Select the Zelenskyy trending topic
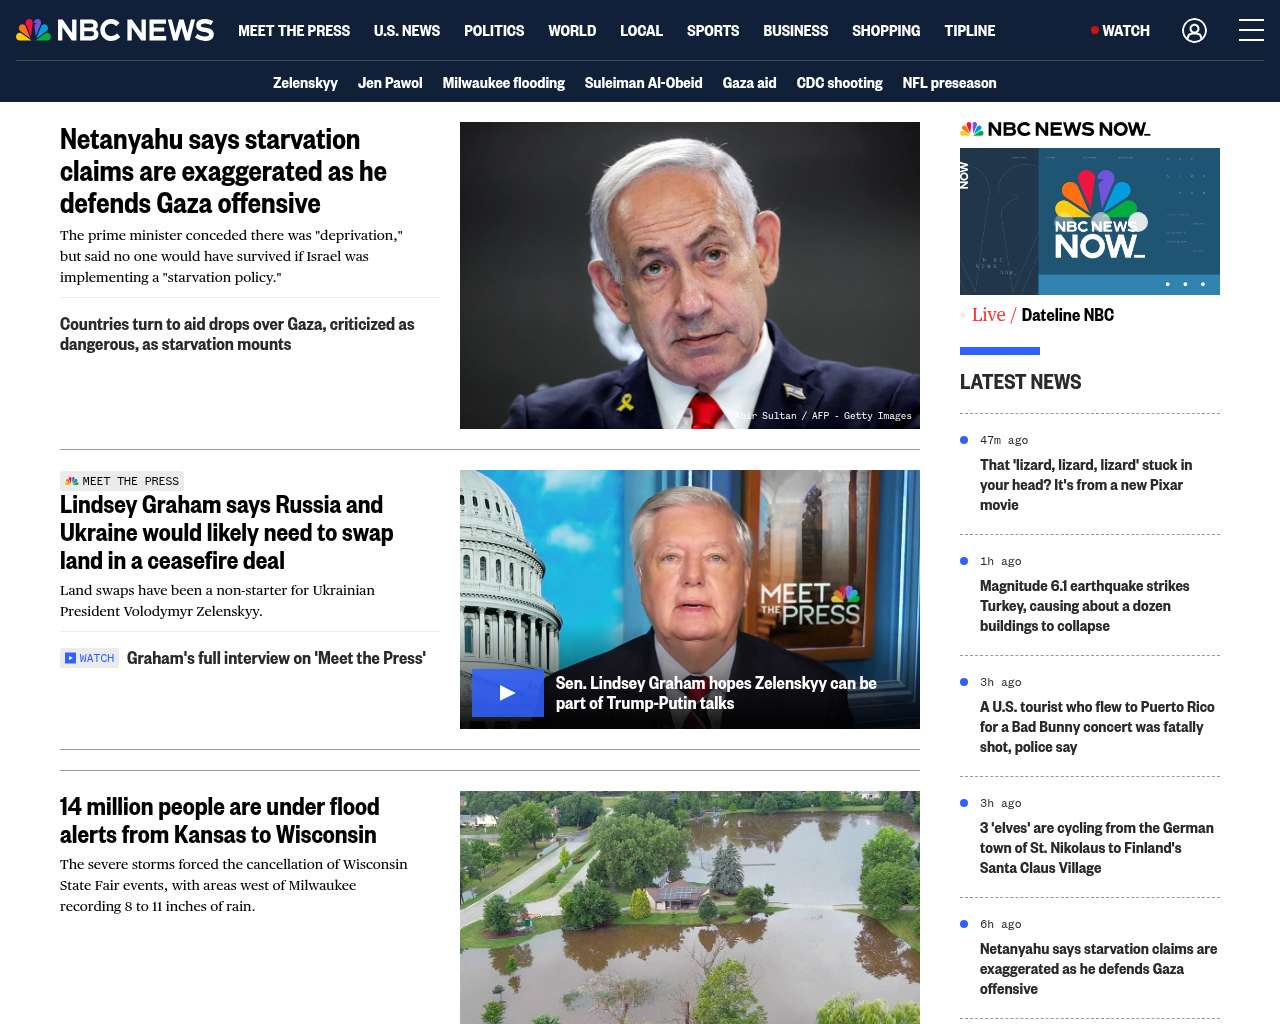1280x1024 pixels. coord(305,83)
